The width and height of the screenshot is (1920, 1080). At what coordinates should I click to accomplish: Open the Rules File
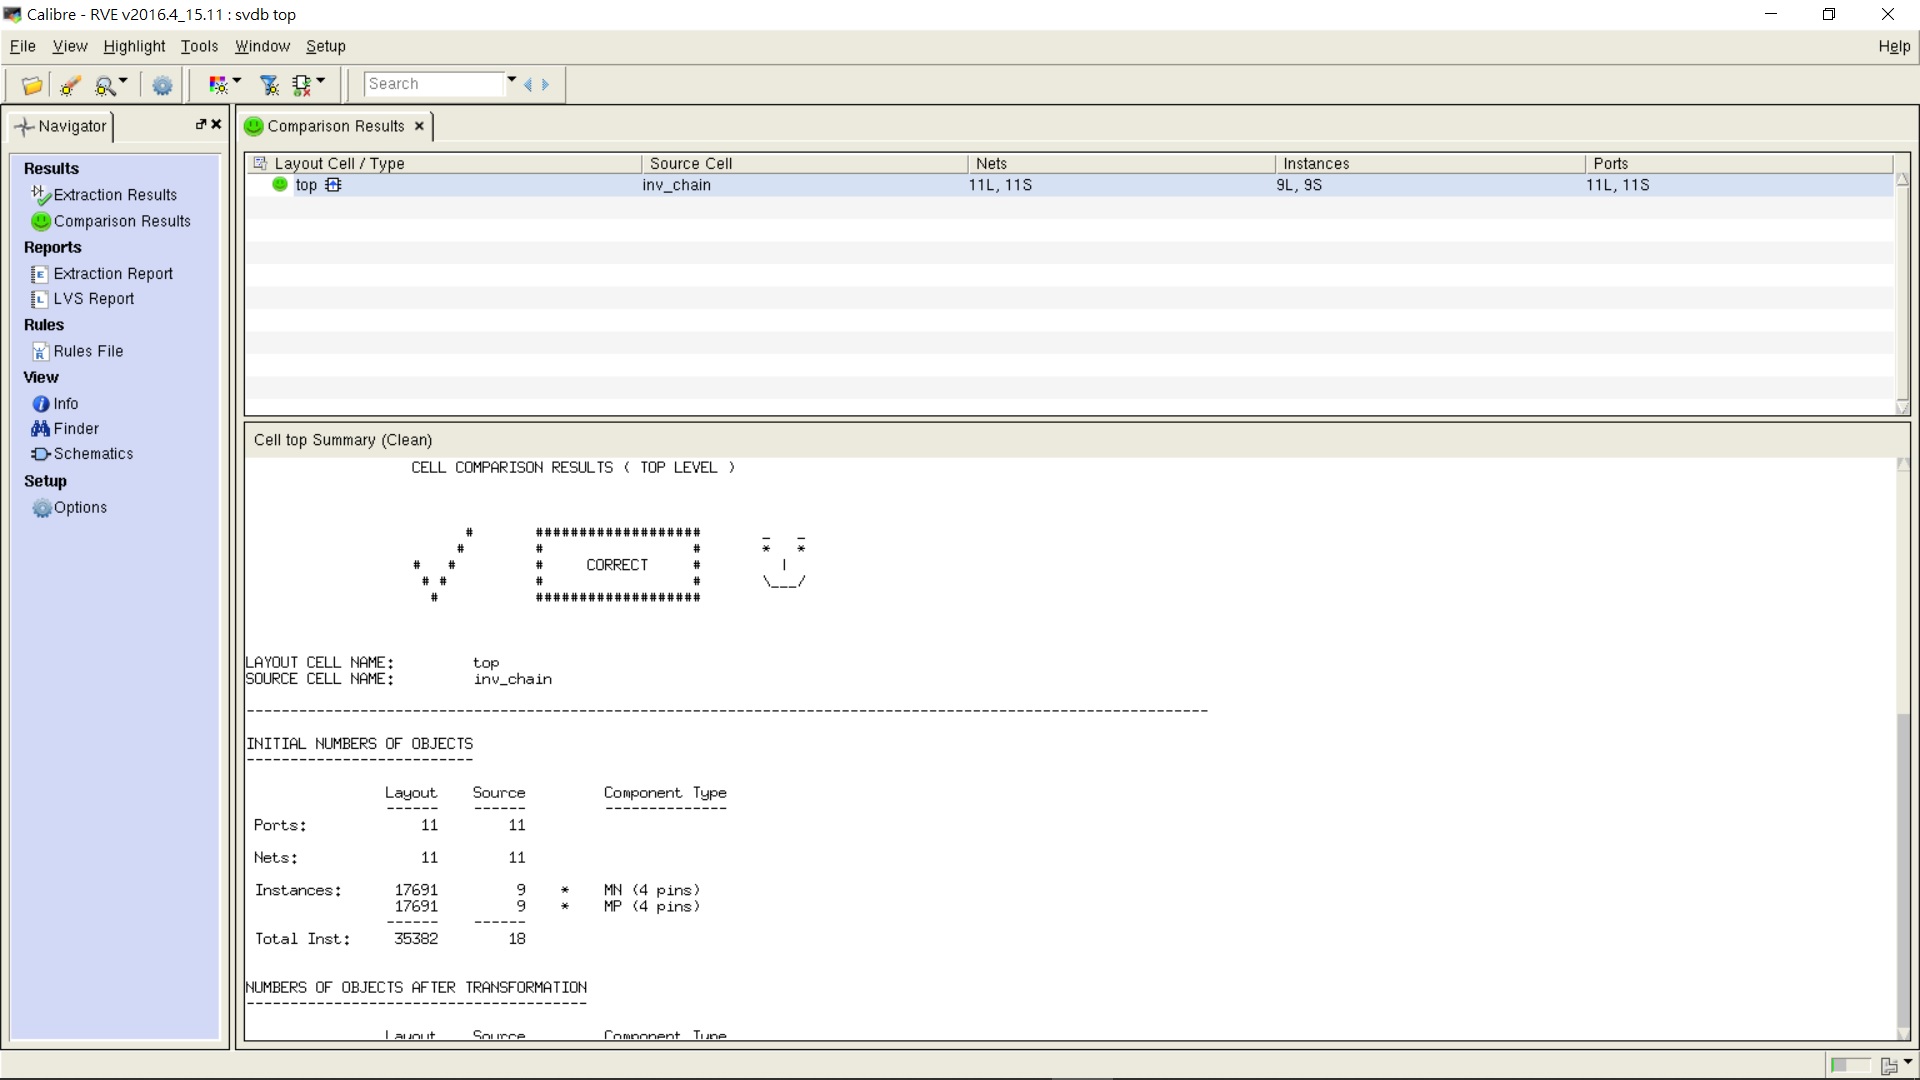point(88,351)
